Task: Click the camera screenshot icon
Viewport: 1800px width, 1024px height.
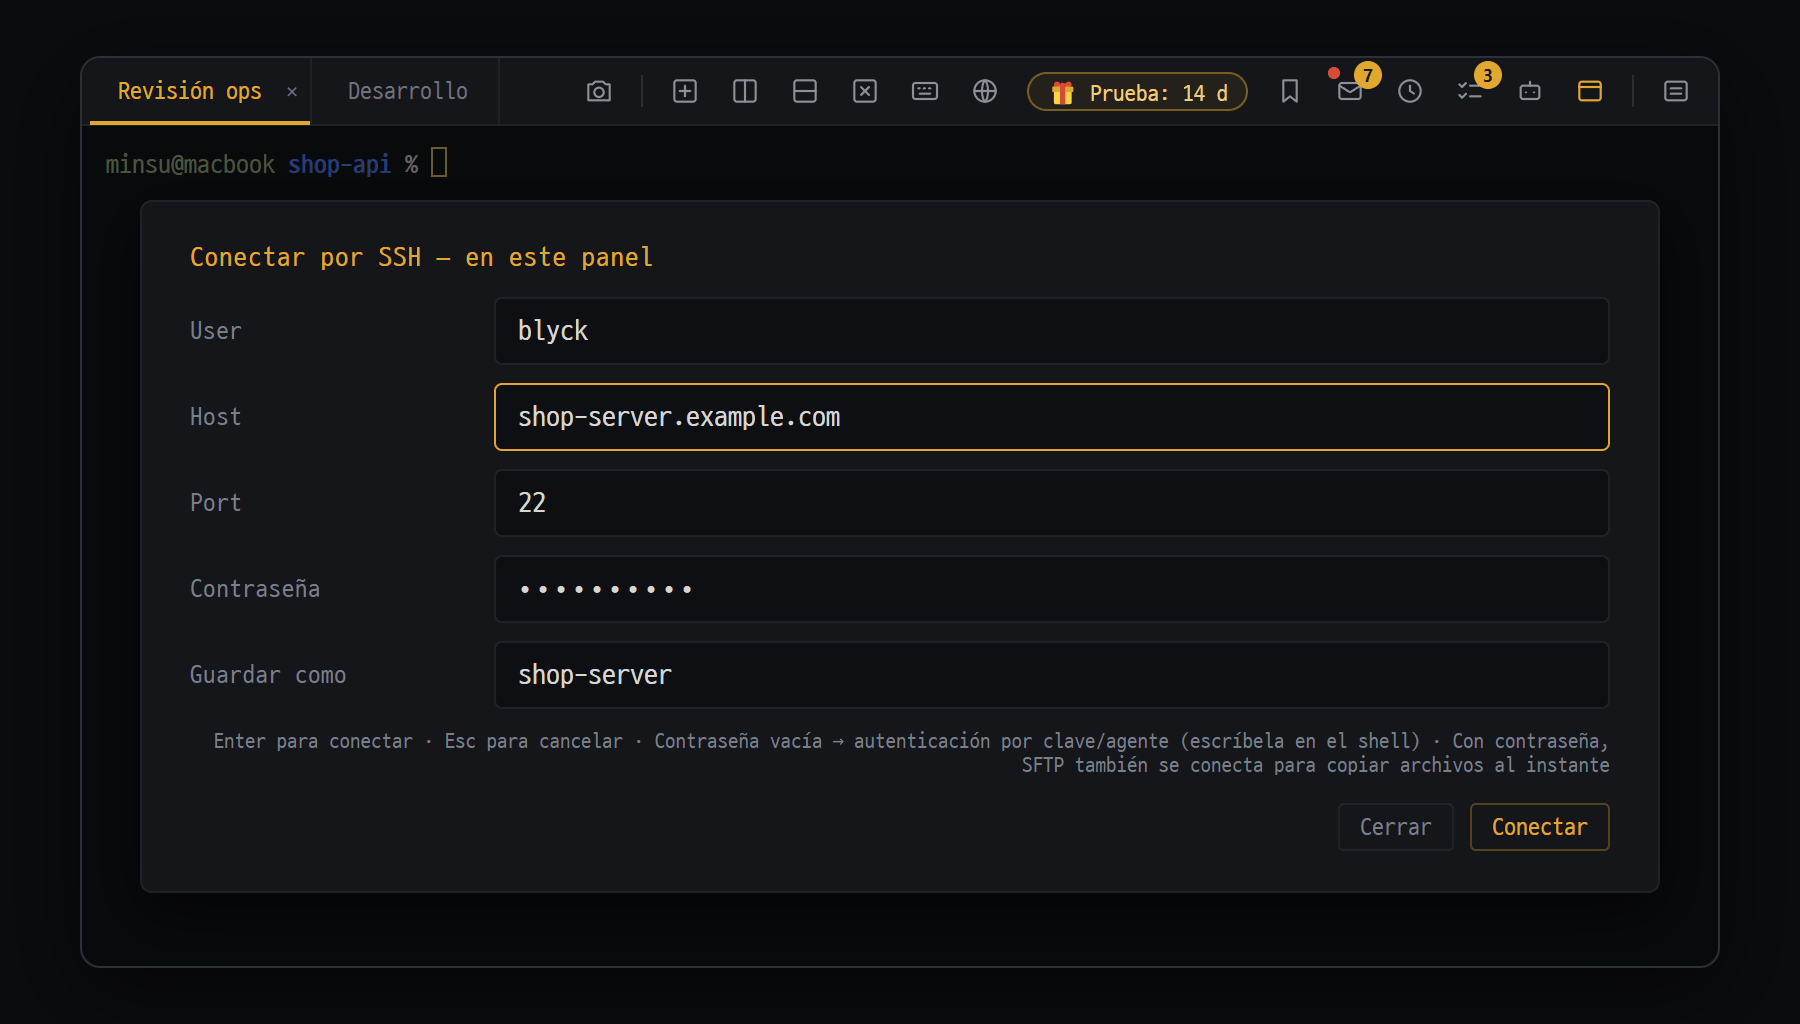Action: pyautogui.click(x=599, y=92)
